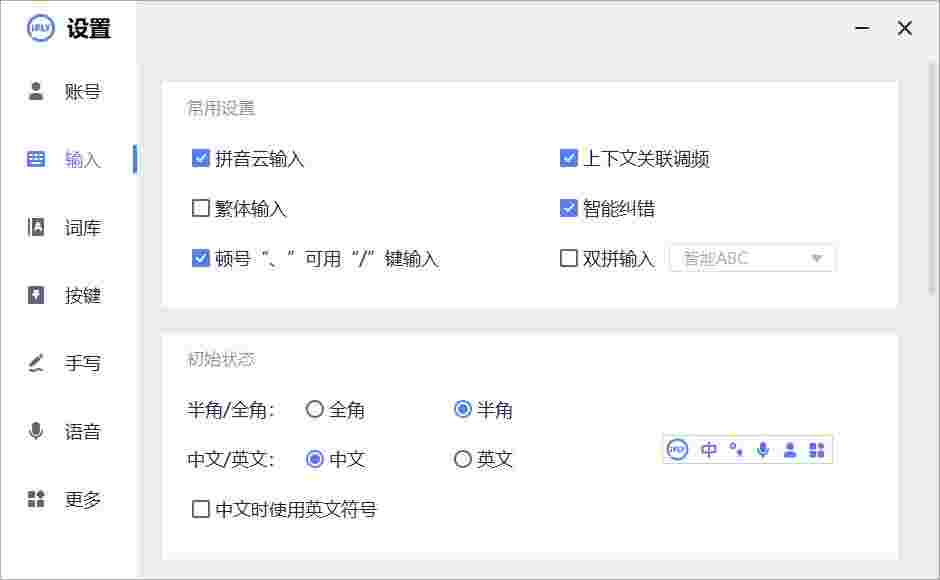The width and height of the screenshot is (940, 580).
Task: Select 全角 full-width radio button
Action: 316,409
